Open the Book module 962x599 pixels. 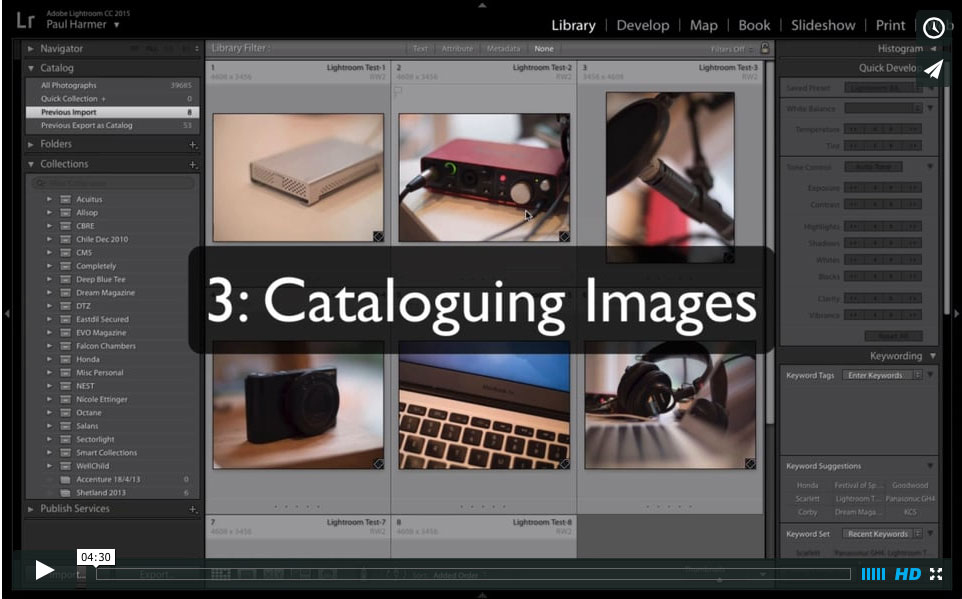754,25
